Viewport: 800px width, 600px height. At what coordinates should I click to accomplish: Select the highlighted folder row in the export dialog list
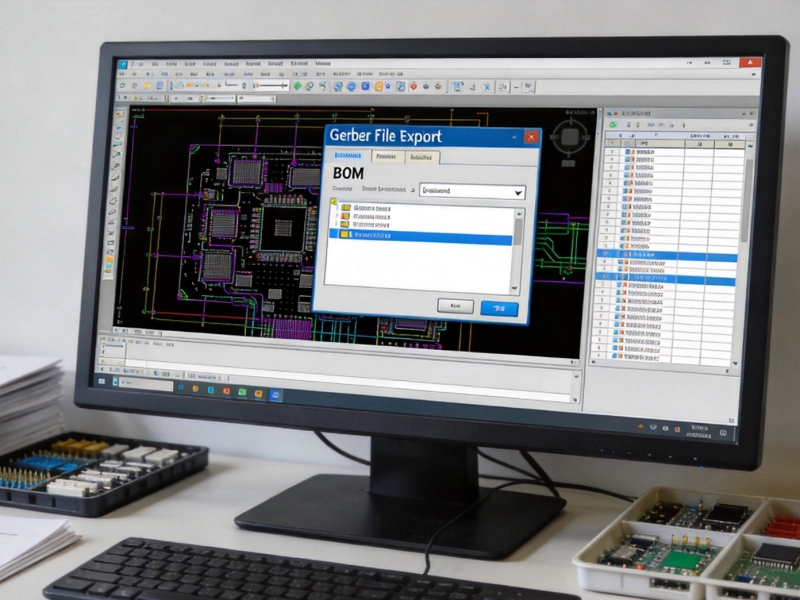pyautogui.click(x=420, y=236)
